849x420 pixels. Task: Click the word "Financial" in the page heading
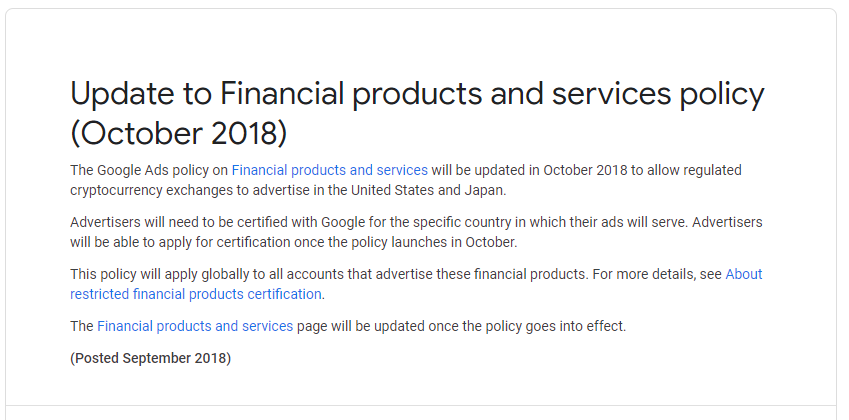[282, 94]
